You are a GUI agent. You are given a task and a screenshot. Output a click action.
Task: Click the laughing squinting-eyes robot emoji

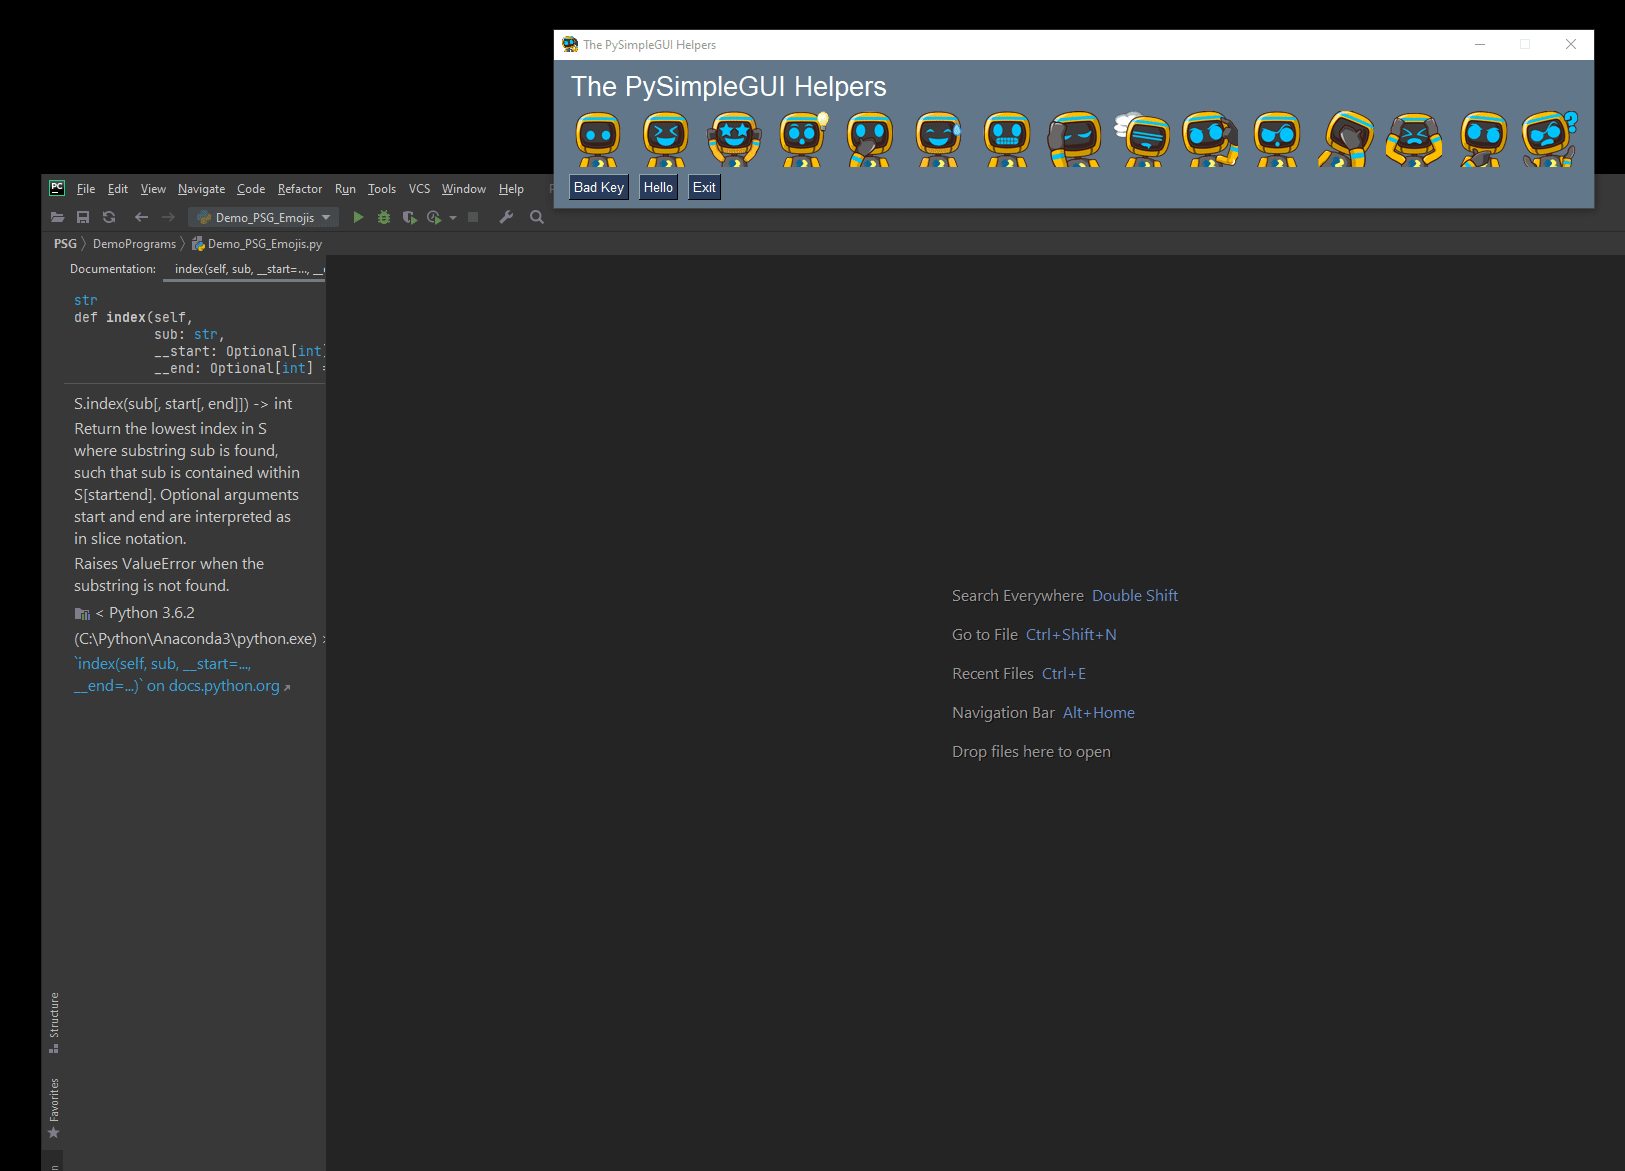666,139
